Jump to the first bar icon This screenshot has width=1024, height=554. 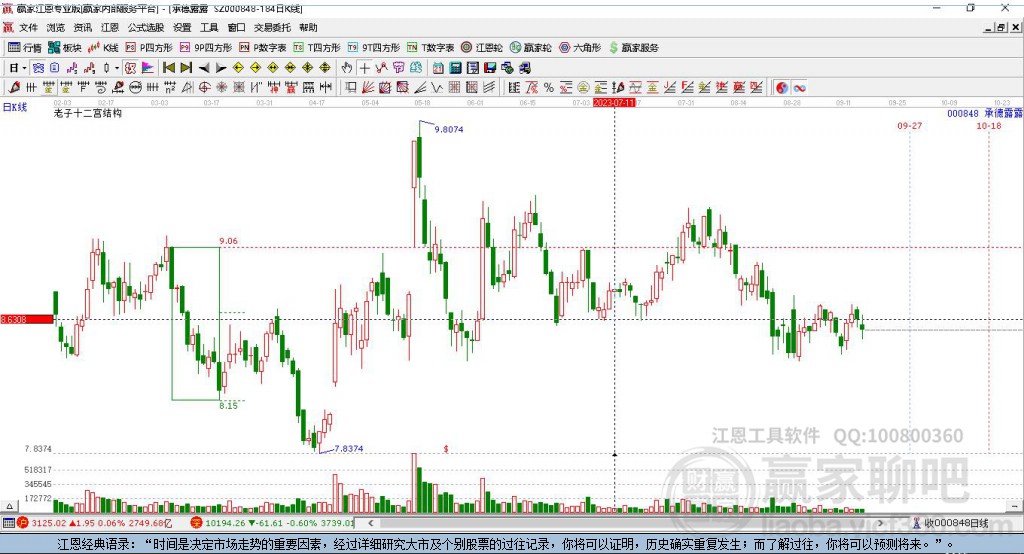click(x=168, y=68)
